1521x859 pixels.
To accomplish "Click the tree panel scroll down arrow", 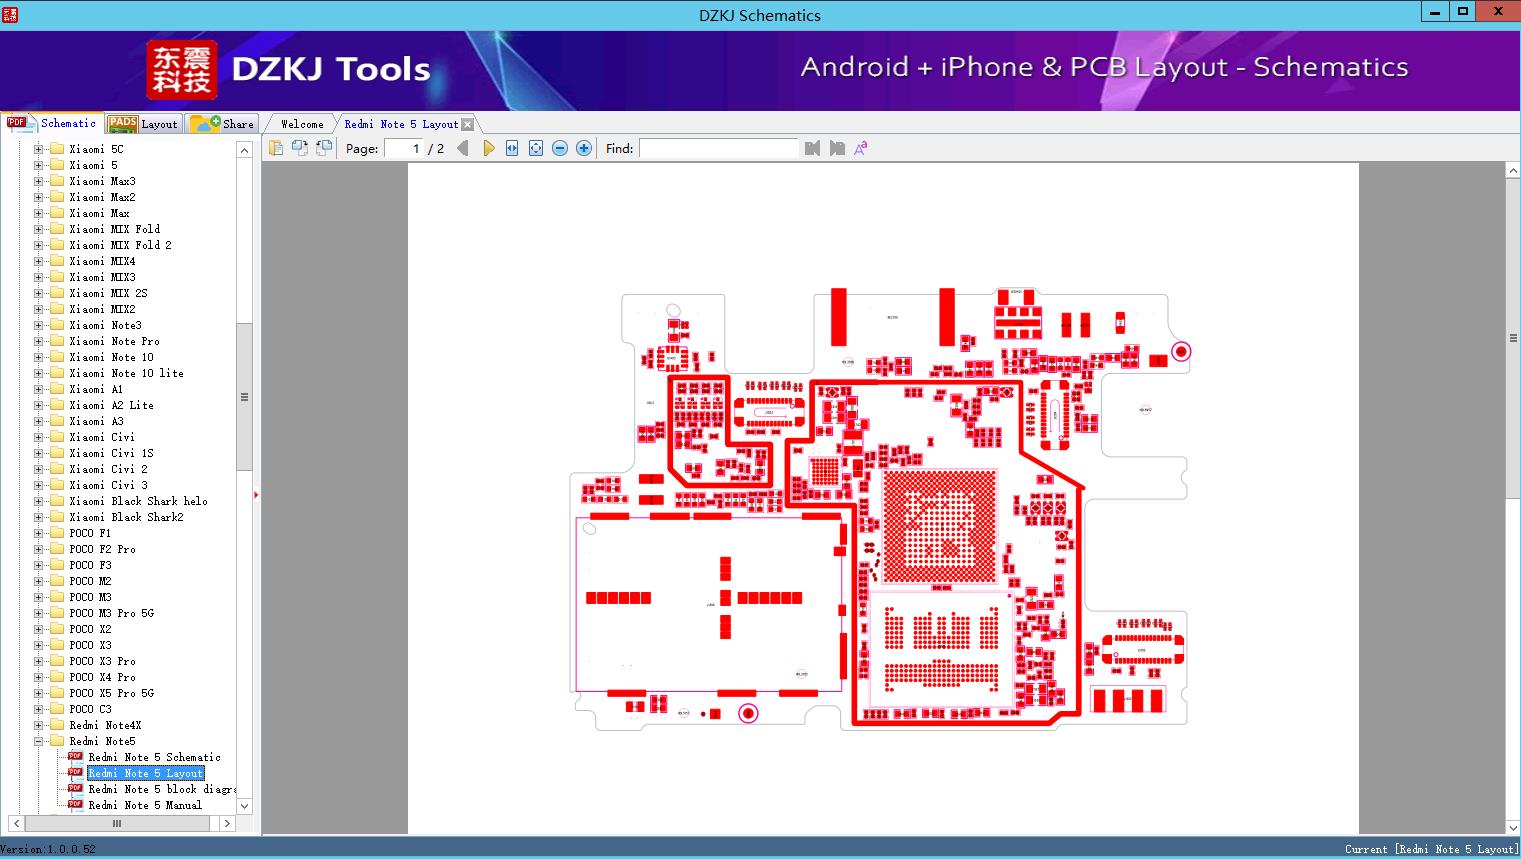I will tap(244, 806).
